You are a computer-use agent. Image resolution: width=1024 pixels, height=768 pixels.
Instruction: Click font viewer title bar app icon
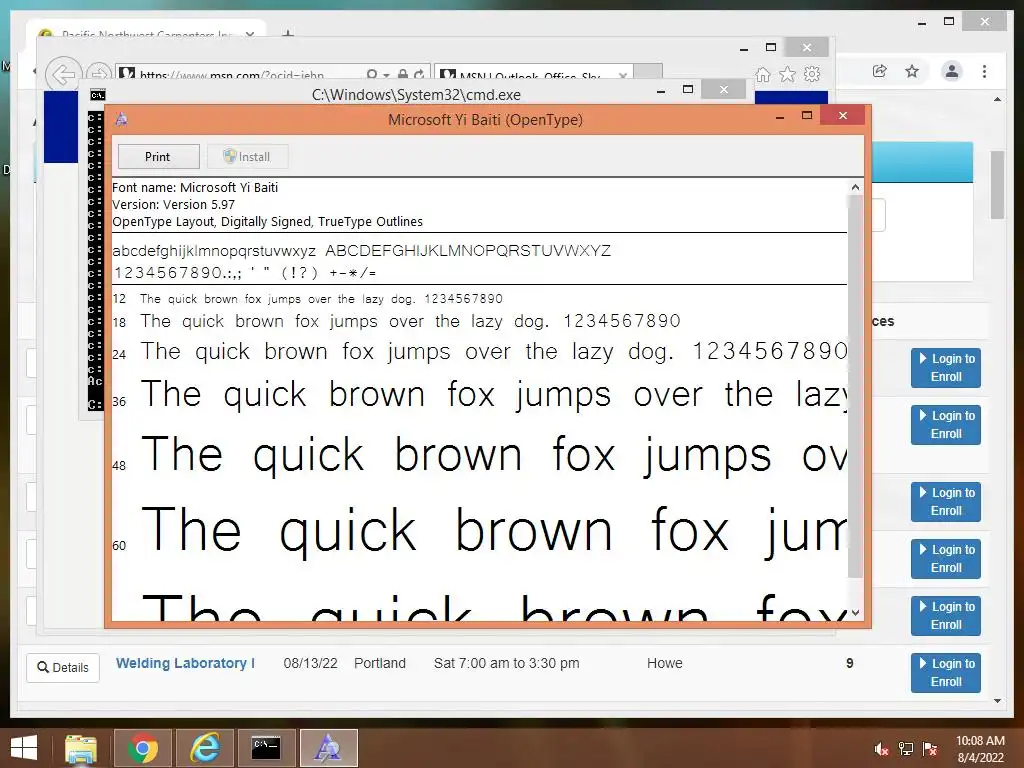pyautogui.click(x=121, y=119)
